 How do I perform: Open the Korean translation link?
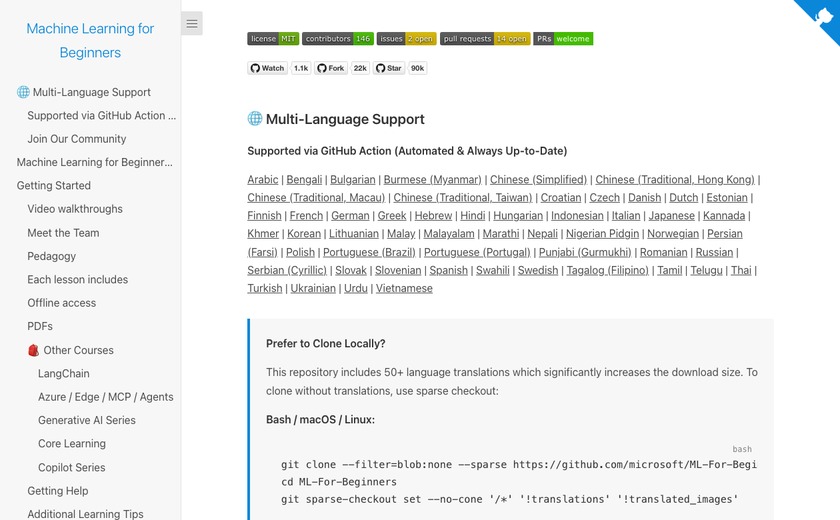point(304,234)
